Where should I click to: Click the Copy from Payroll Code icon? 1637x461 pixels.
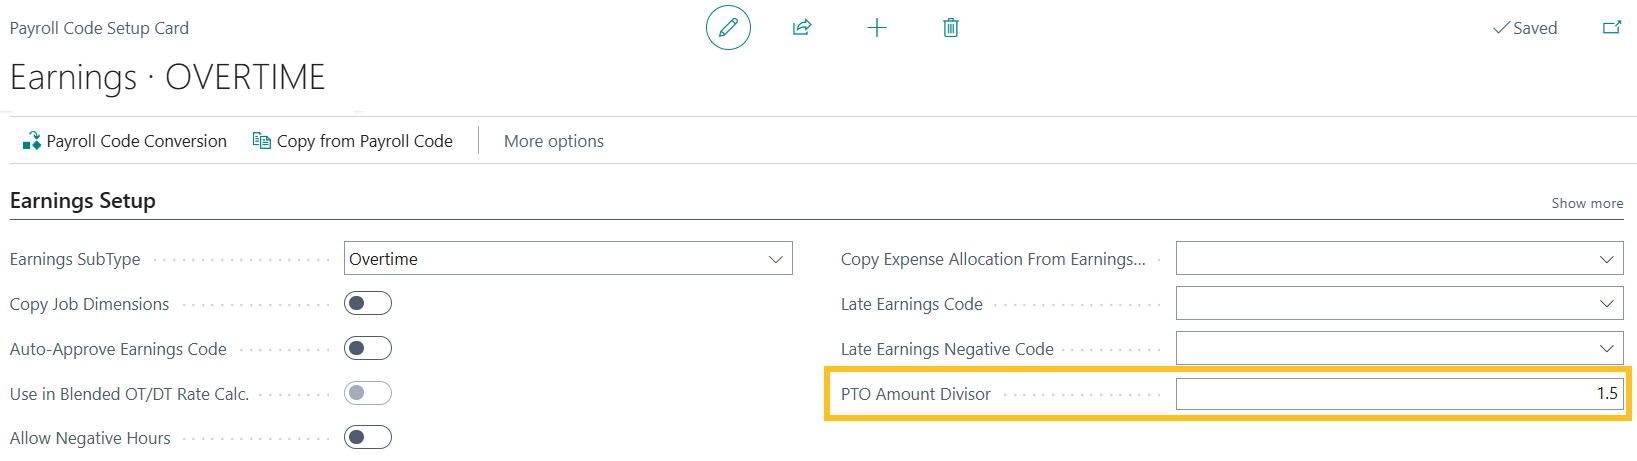[262, 141]
